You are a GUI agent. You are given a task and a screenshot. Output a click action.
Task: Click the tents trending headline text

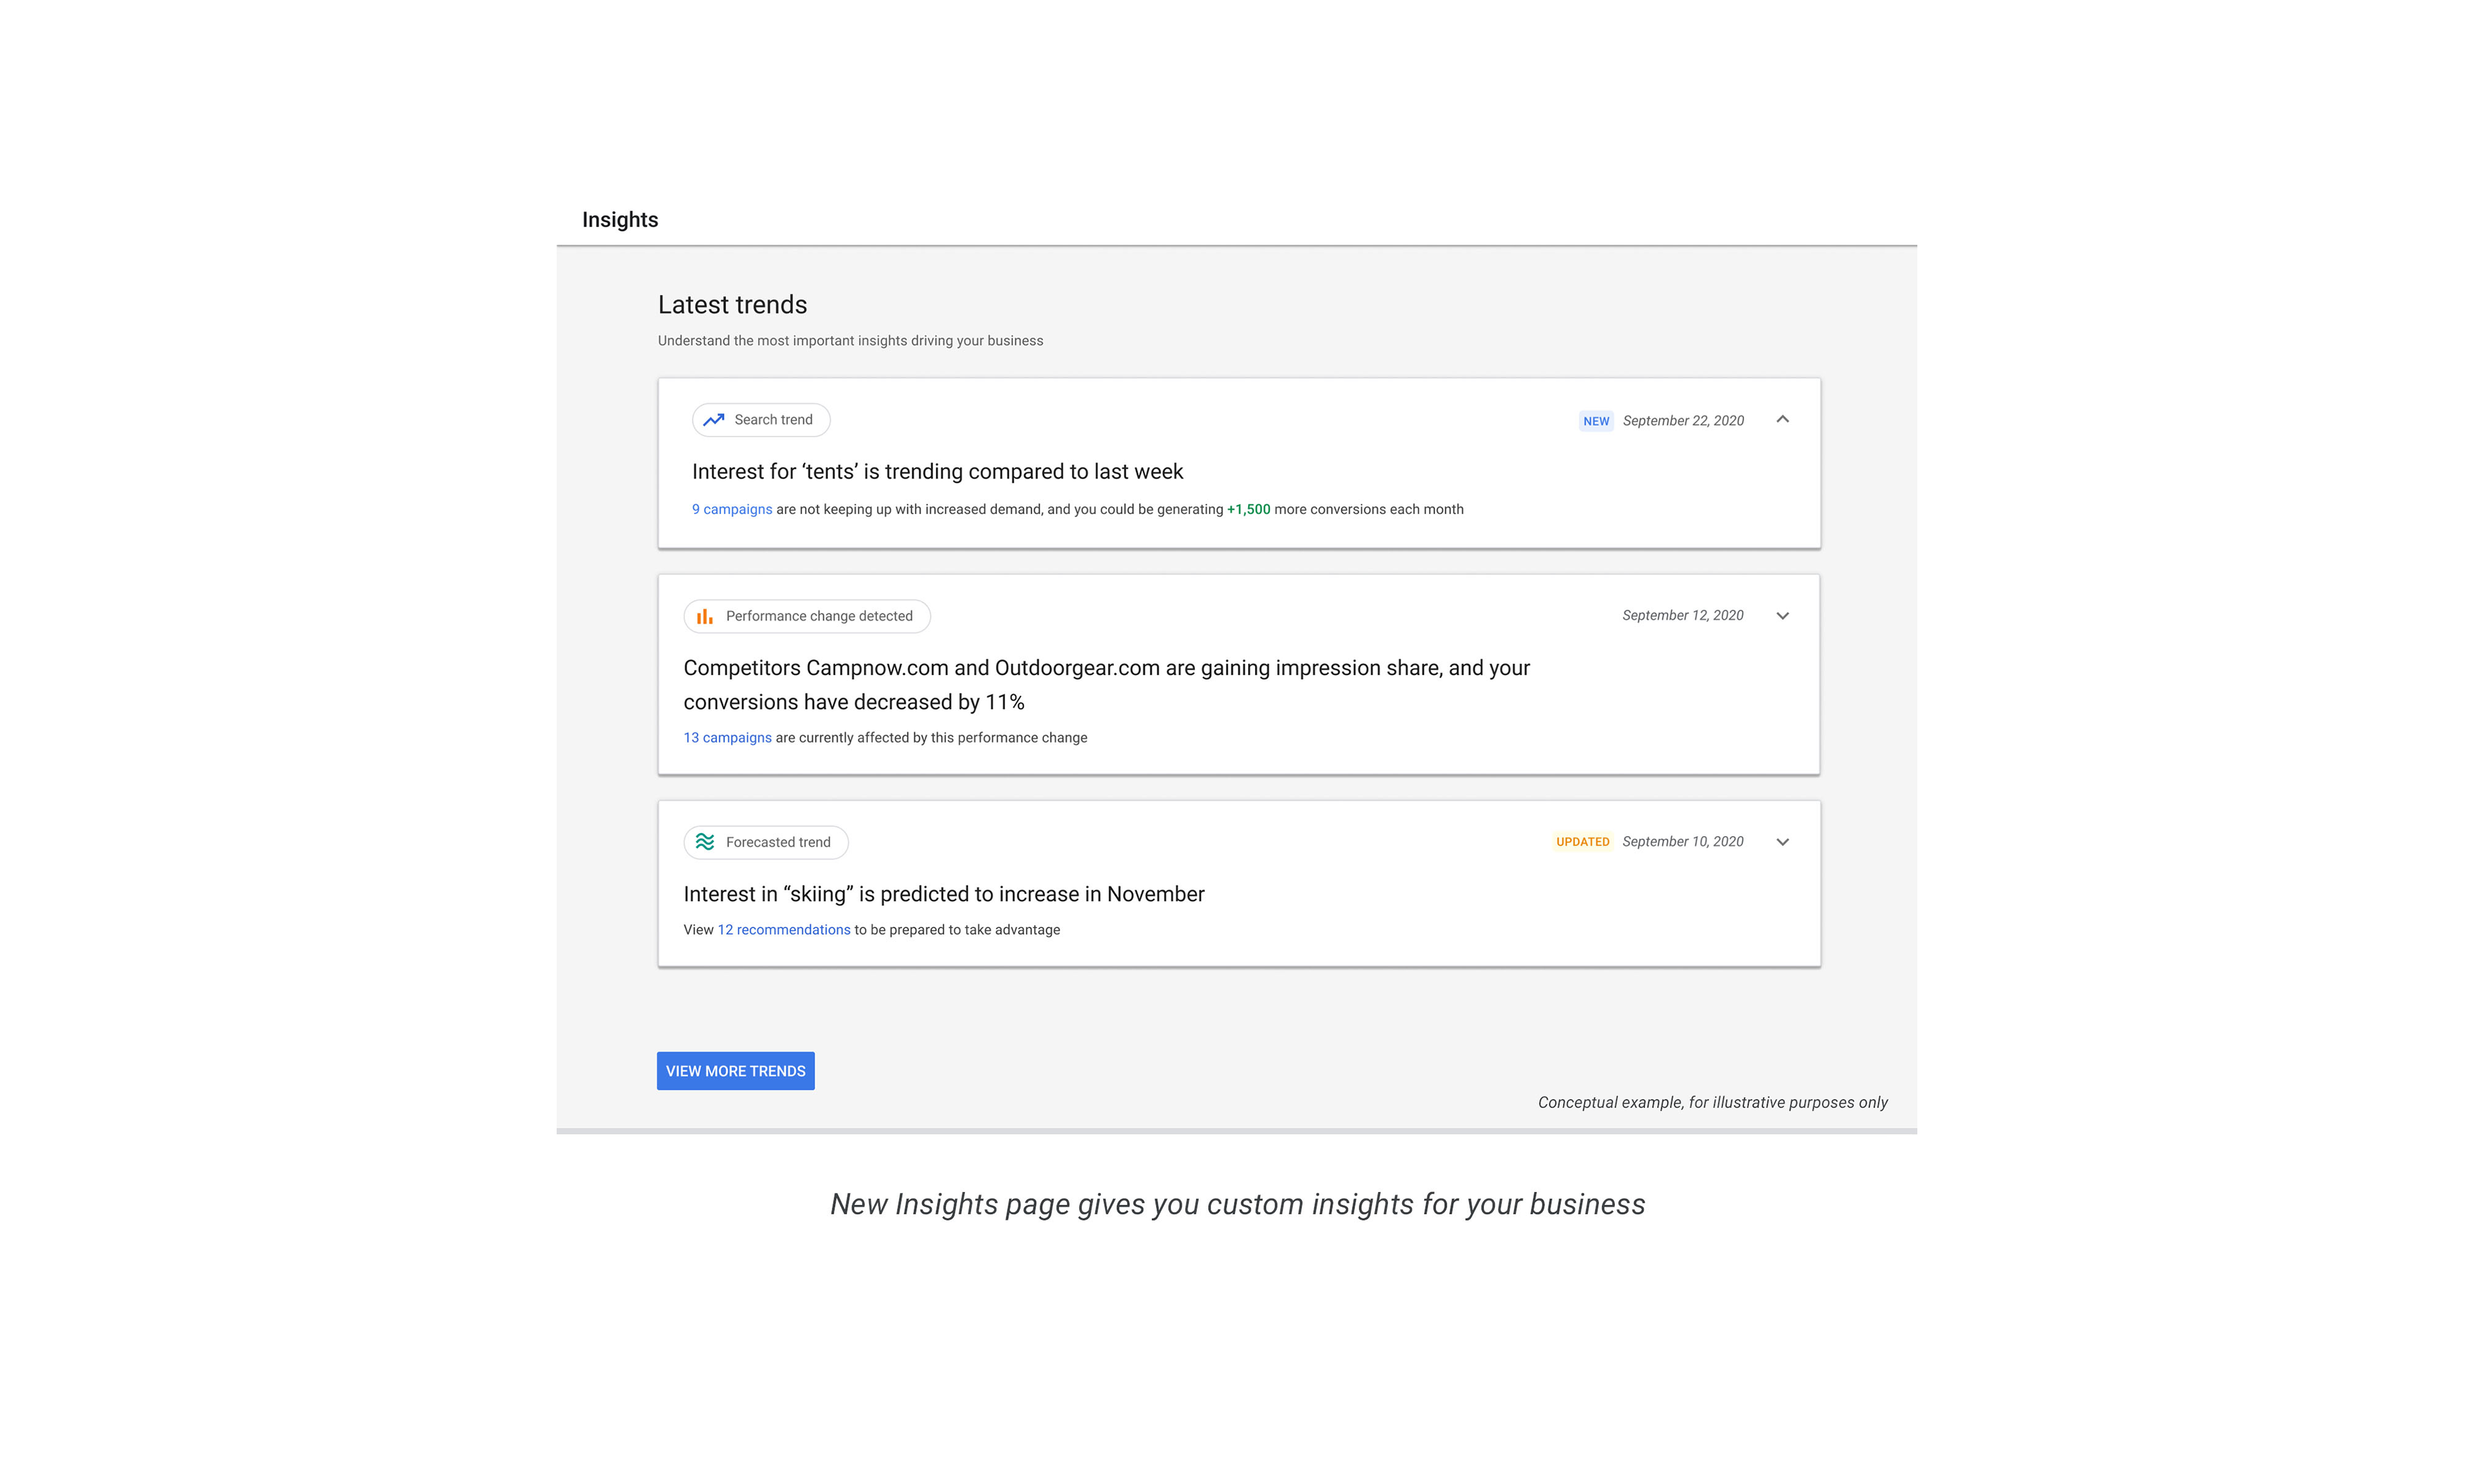(x=937, y=471)
